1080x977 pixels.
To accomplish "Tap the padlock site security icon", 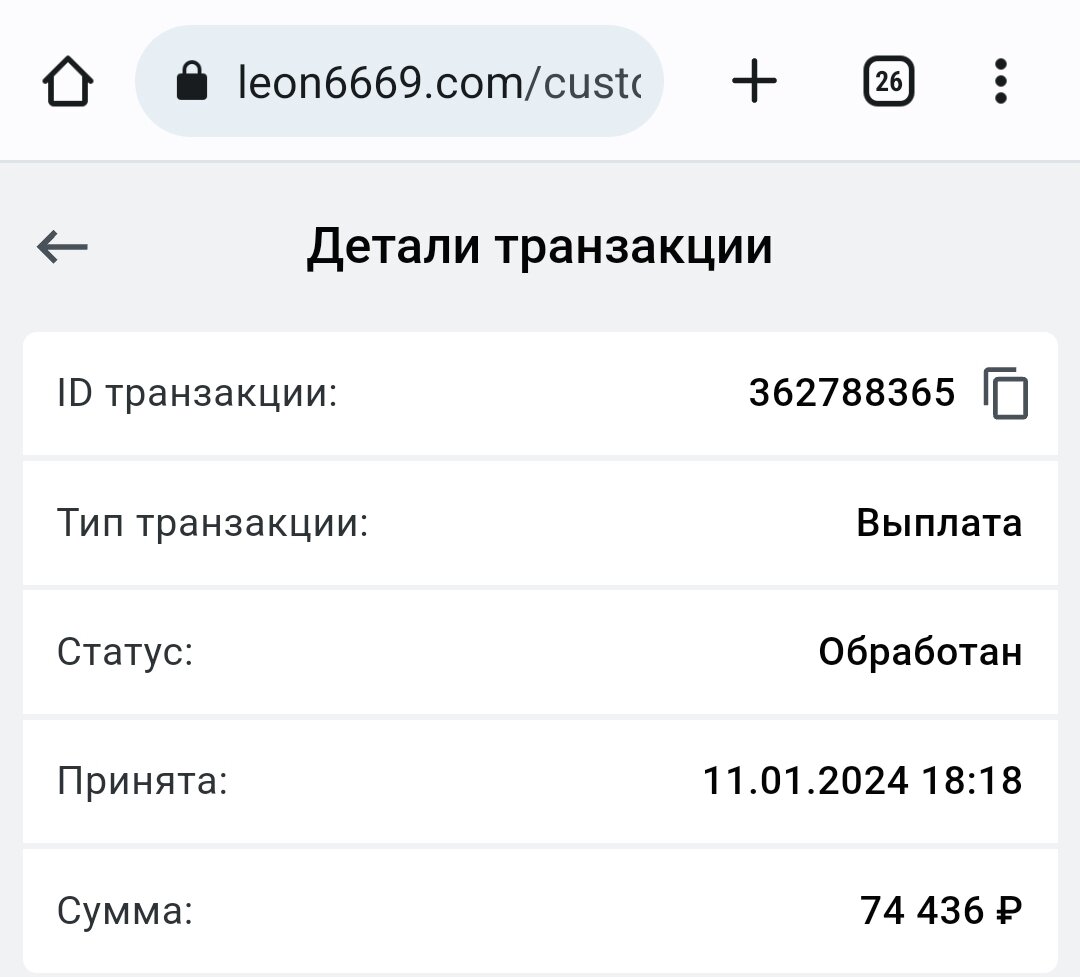I will coord(191,81).
